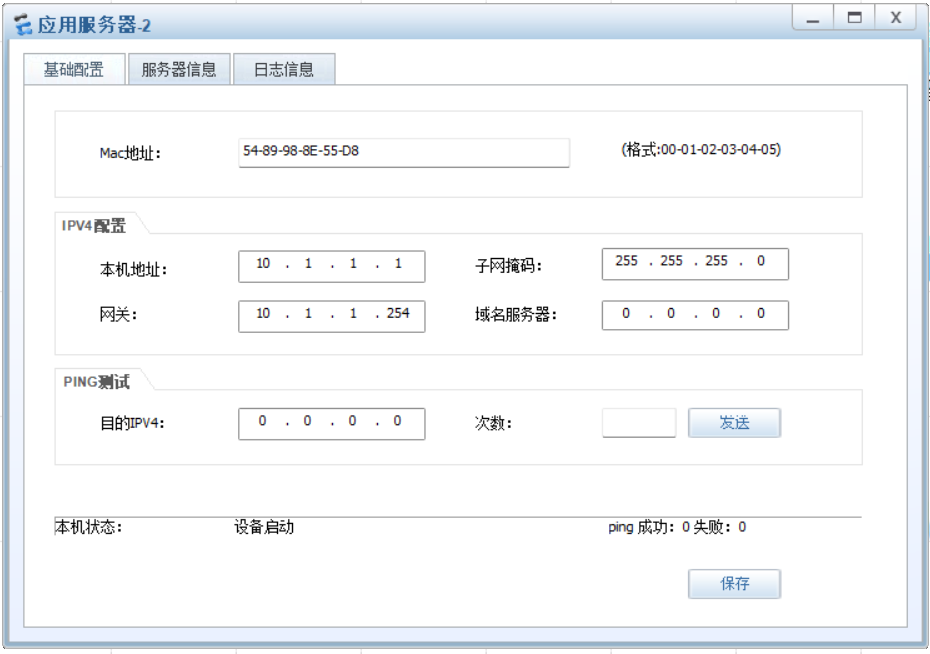Close the 应用服务器-2 window
Viewport: 930px width, 654px height.
(x=896, y=18)
